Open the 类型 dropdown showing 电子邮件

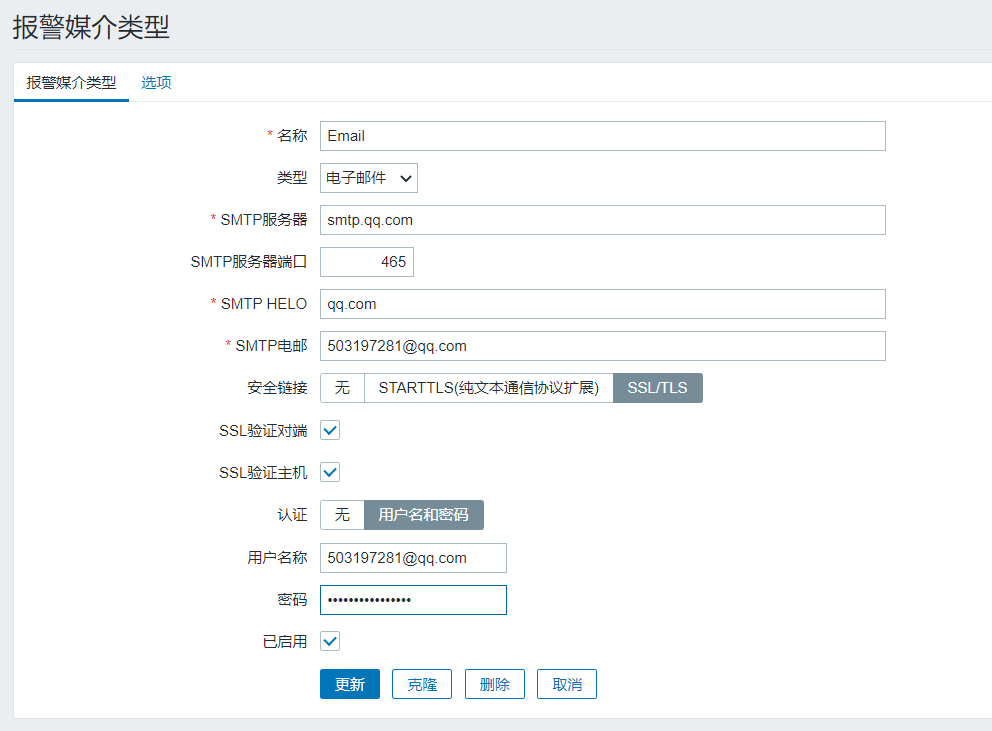tap(368, 178)
